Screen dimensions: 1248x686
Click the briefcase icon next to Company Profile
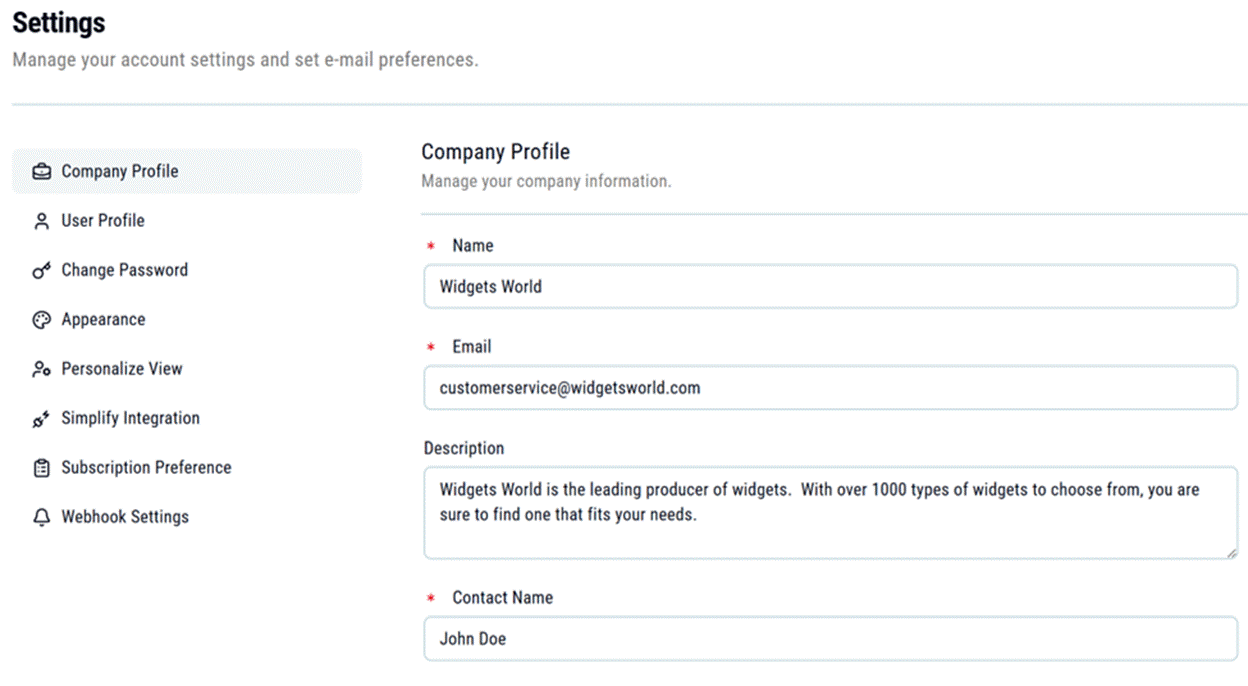(41, 170)
